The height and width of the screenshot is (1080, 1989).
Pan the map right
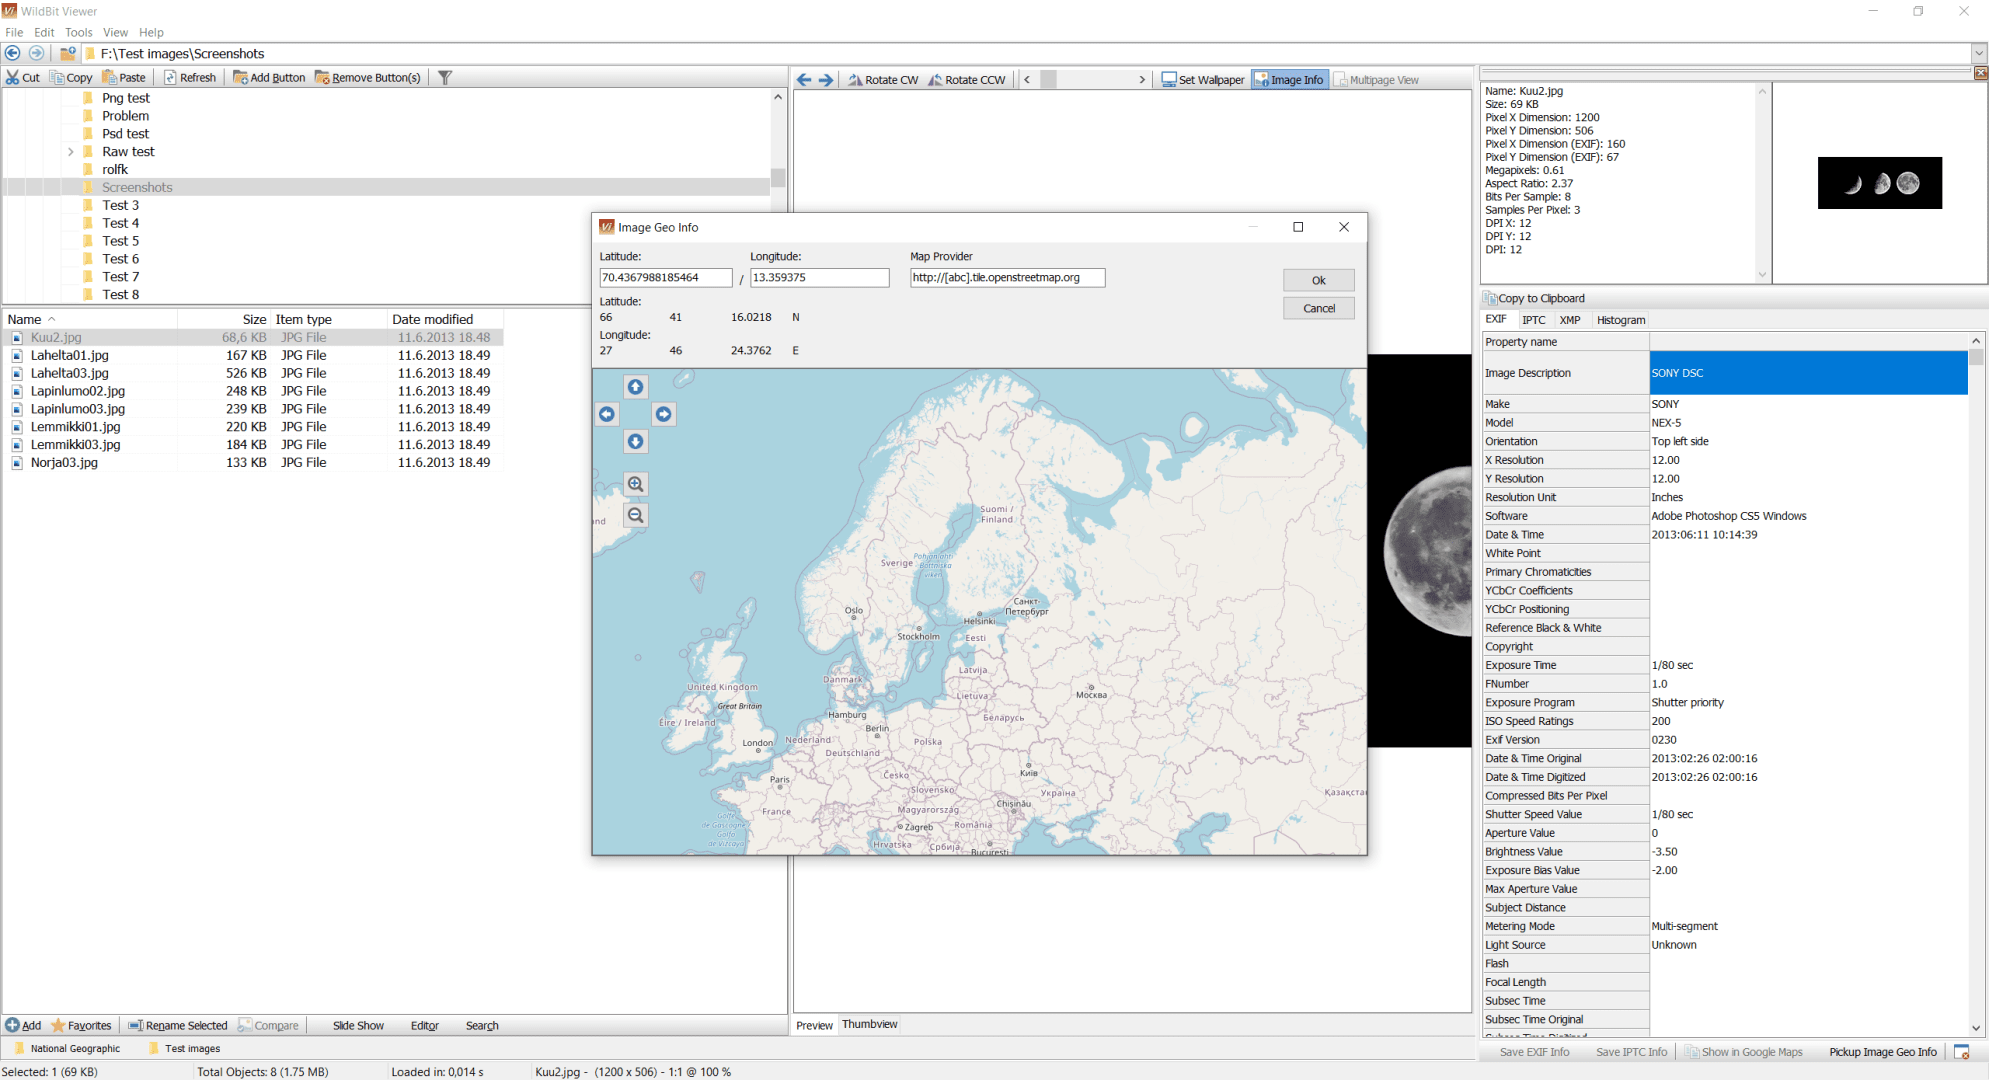pos(663,414)
